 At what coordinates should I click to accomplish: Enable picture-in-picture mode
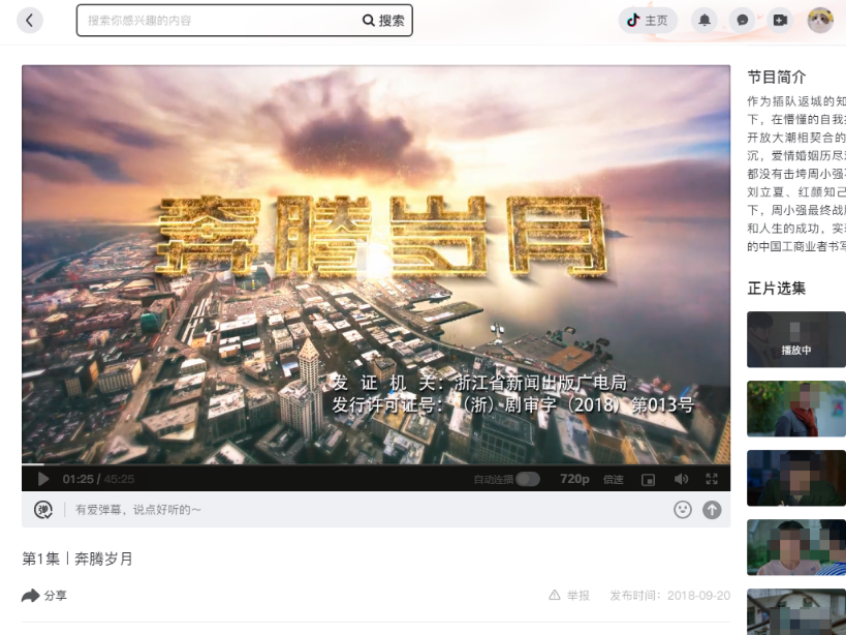click(x=648, y=480)
